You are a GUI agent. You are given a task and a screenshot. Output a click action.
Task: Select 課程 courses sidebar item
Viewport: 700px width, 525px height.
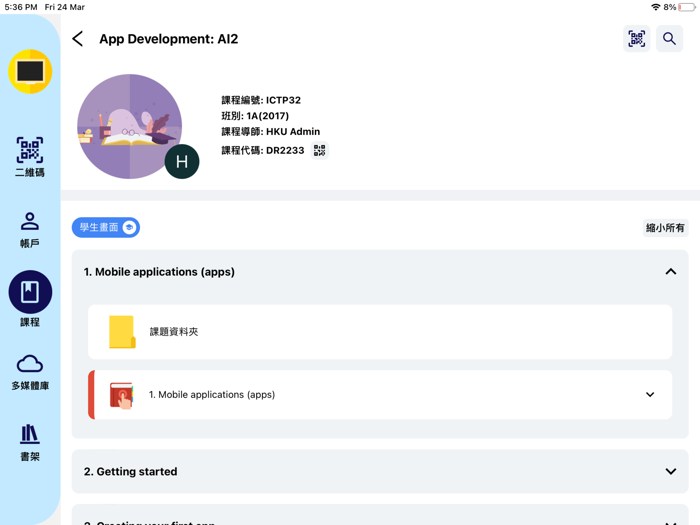click(30, 298)
